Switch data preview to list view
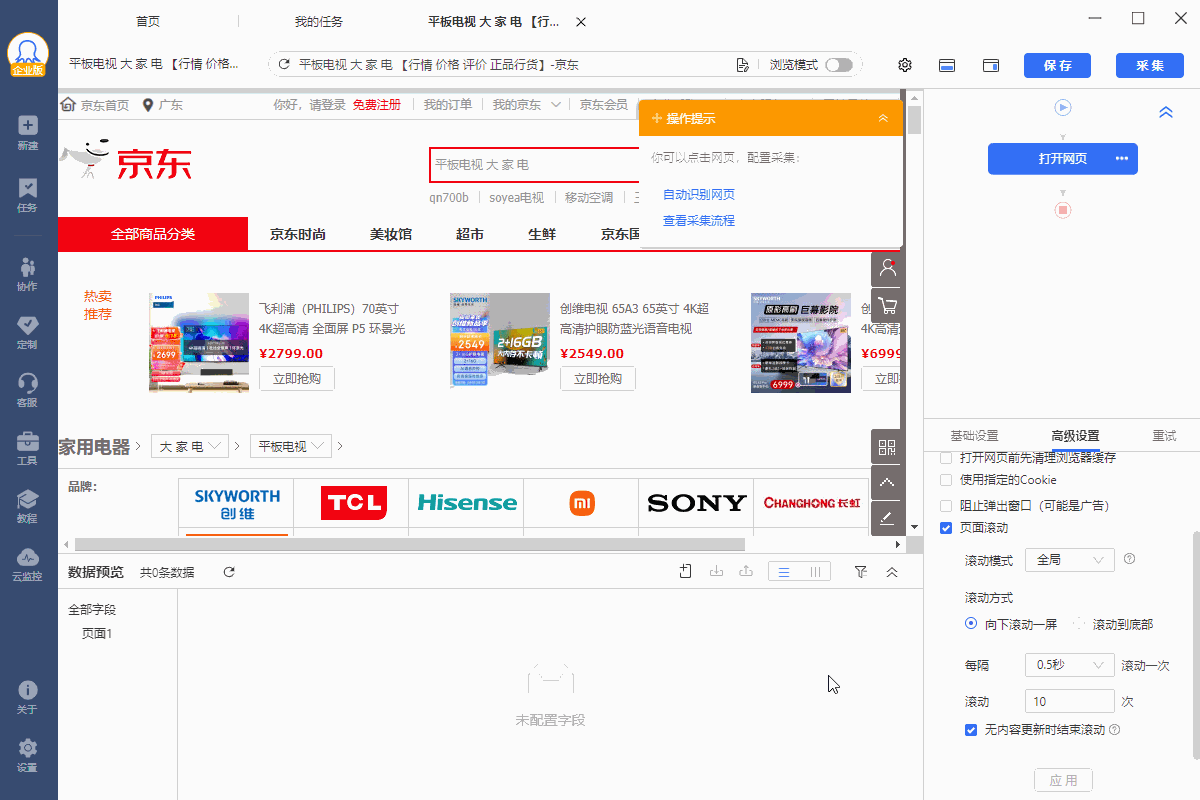The image size is (1200, 800). [784, 572]
